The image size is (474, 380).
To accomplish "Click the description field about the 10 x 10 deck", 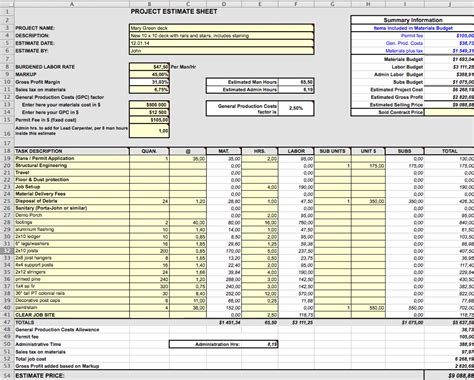I will pos(221,36).
